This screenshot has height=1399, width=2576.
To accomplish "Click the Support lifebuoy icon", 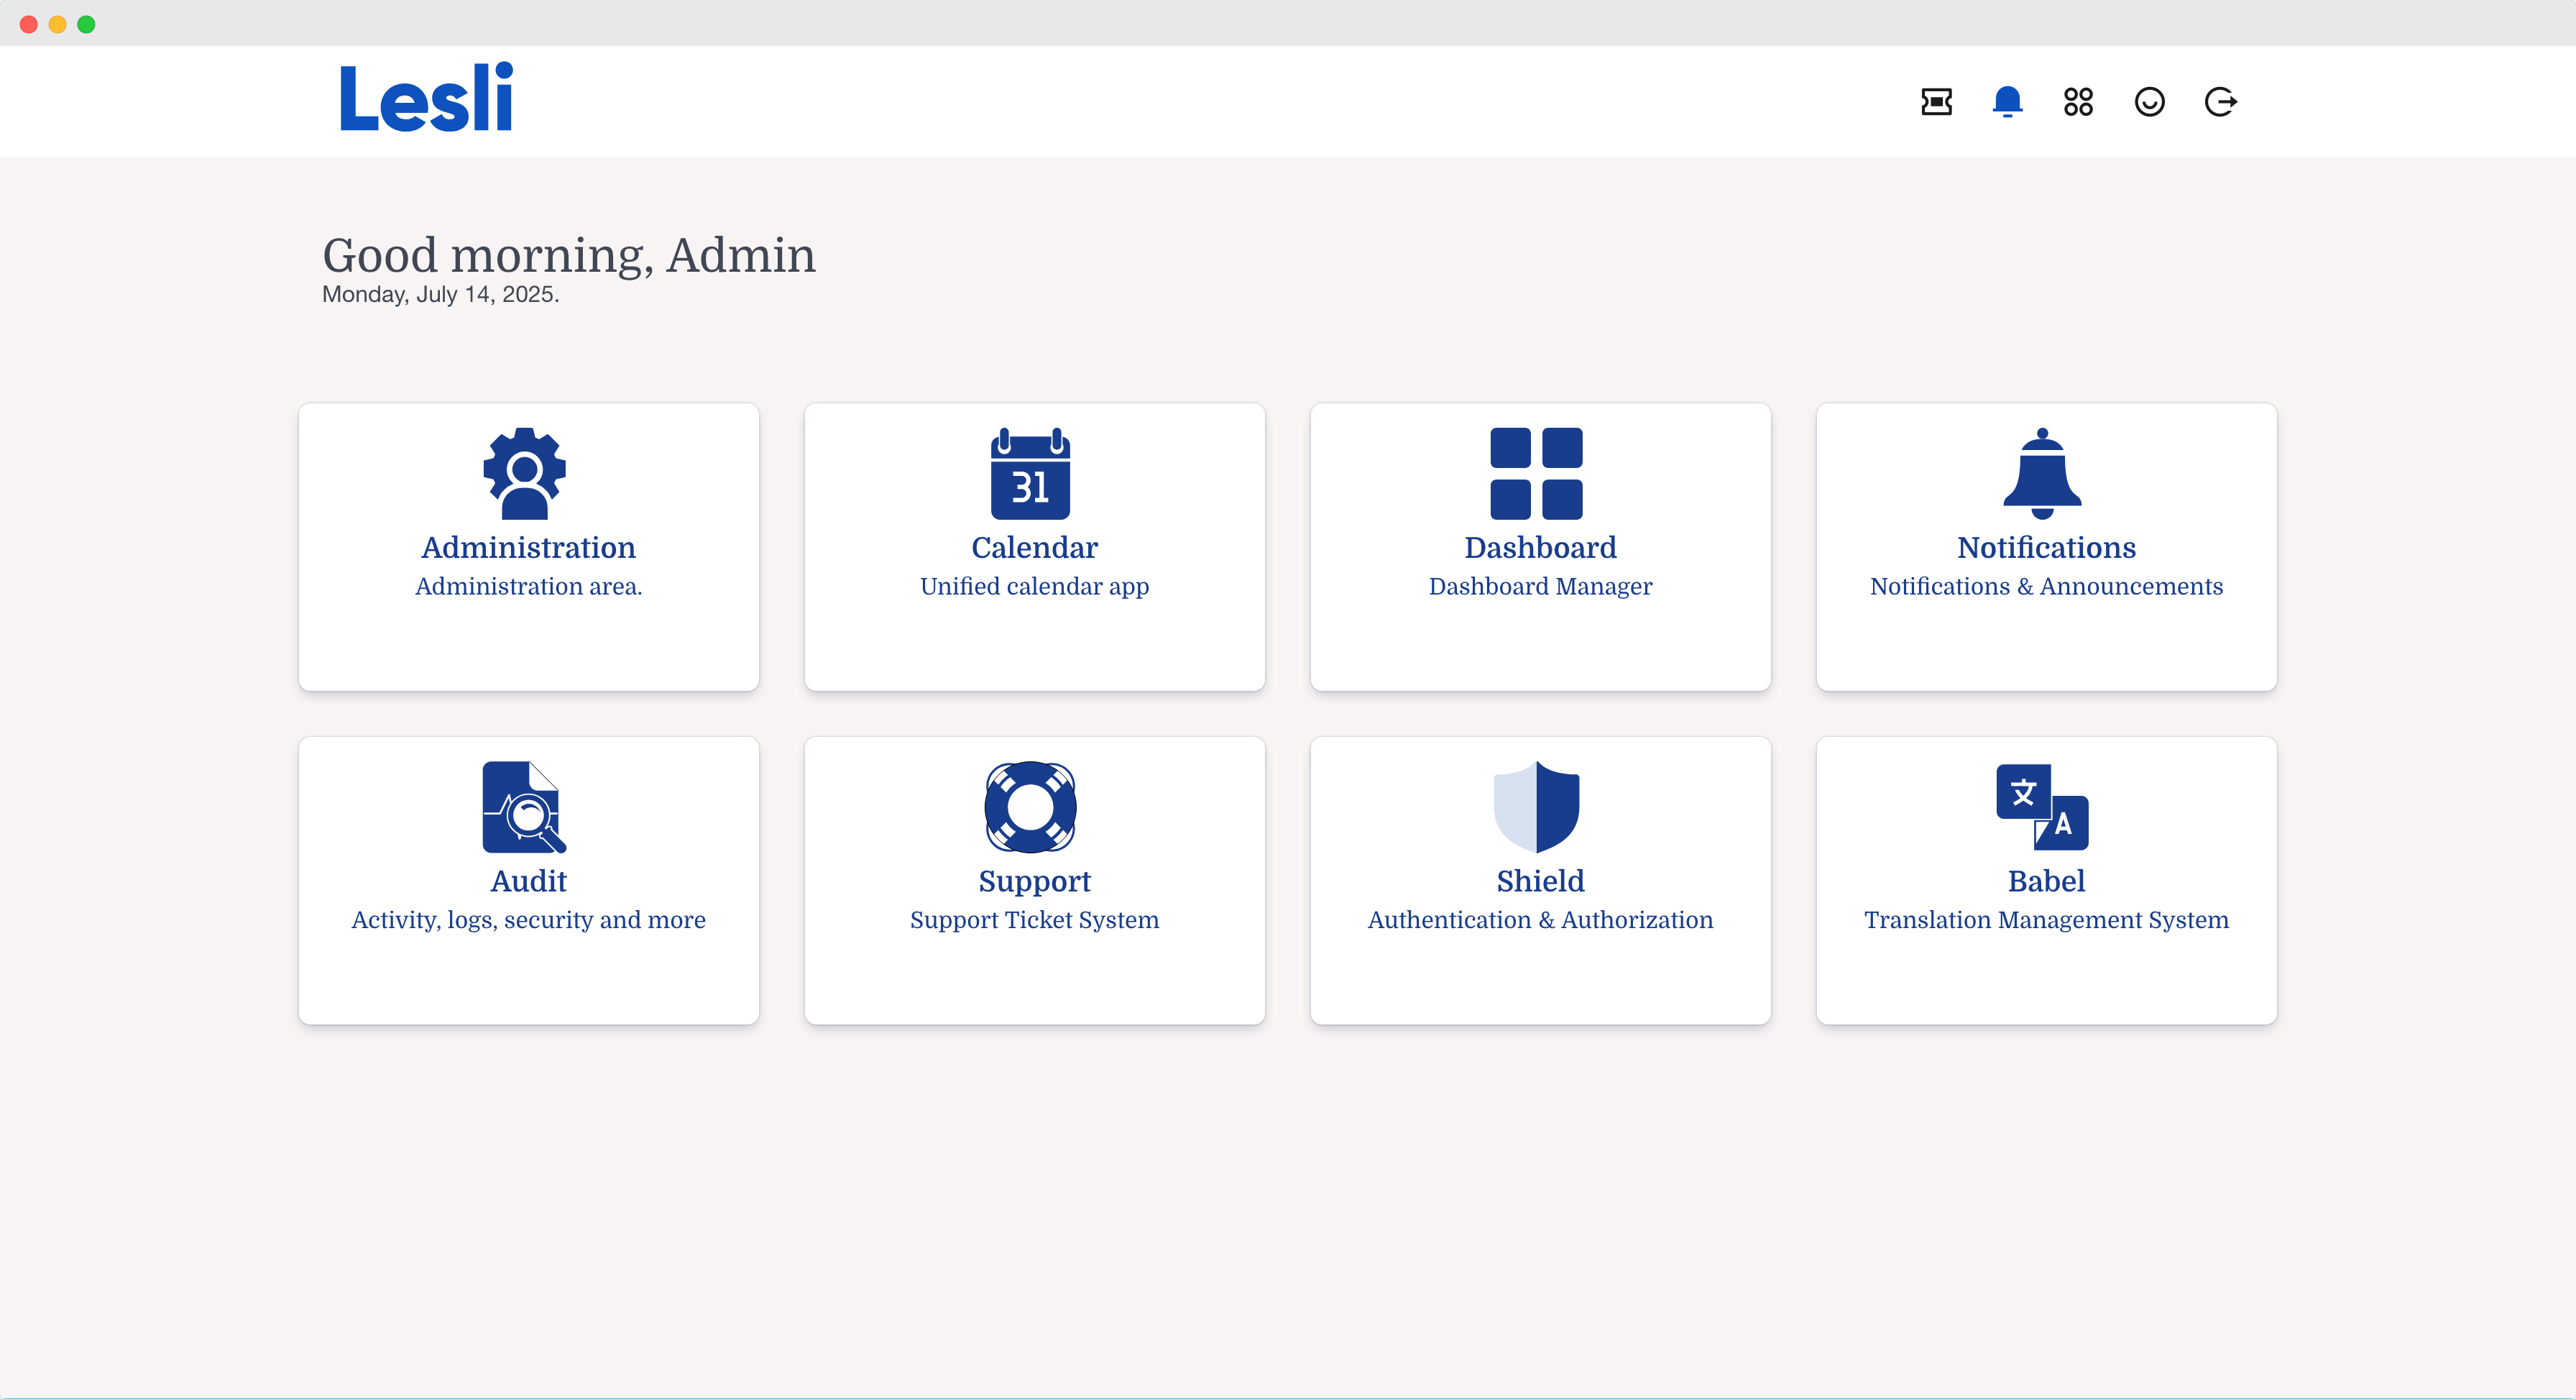I will coord(1030,807).
